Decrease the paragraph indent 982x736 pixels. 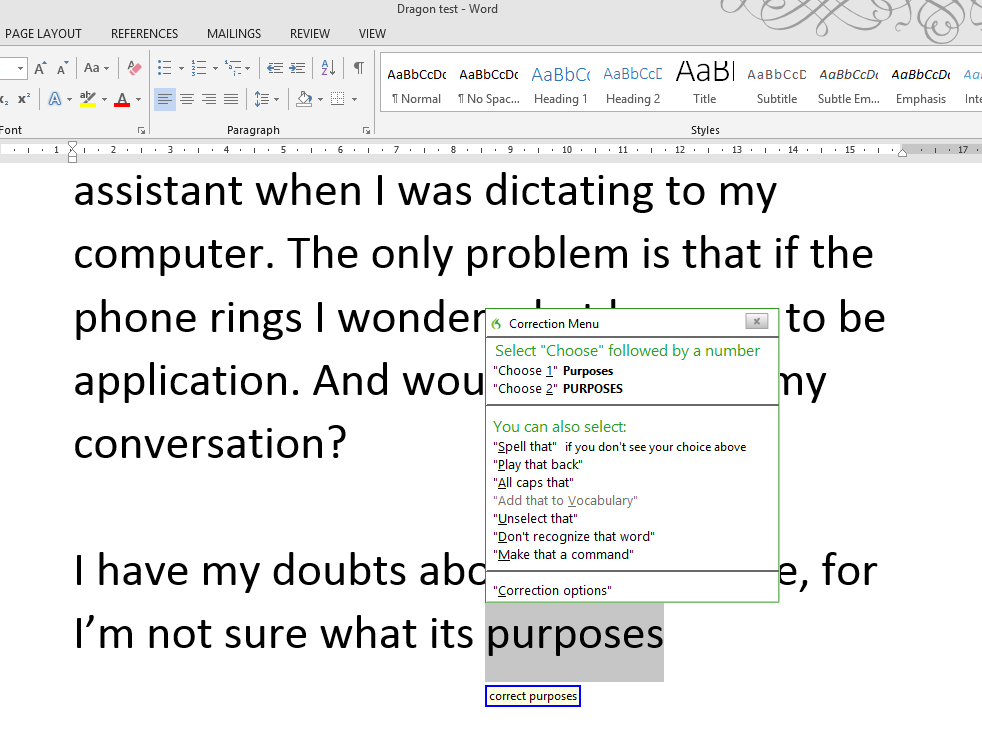pyautogui.click(x=274, y=68)
